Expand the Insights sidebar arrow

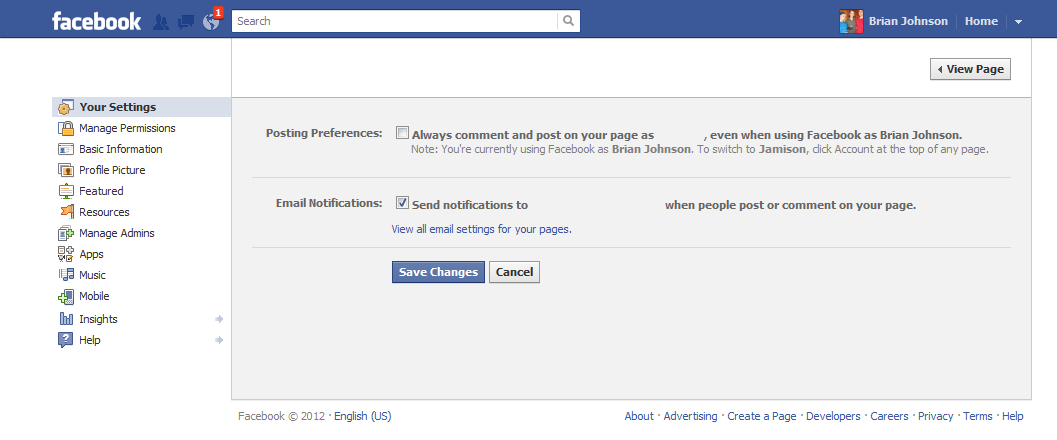[x=218, y=319]
